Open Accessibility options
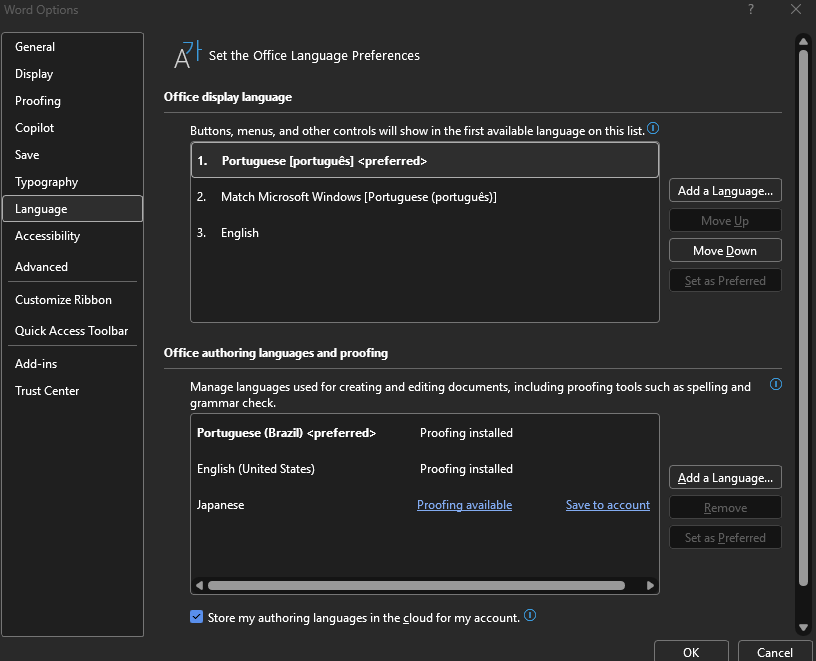Screen dimensions: 816x661 73,236
